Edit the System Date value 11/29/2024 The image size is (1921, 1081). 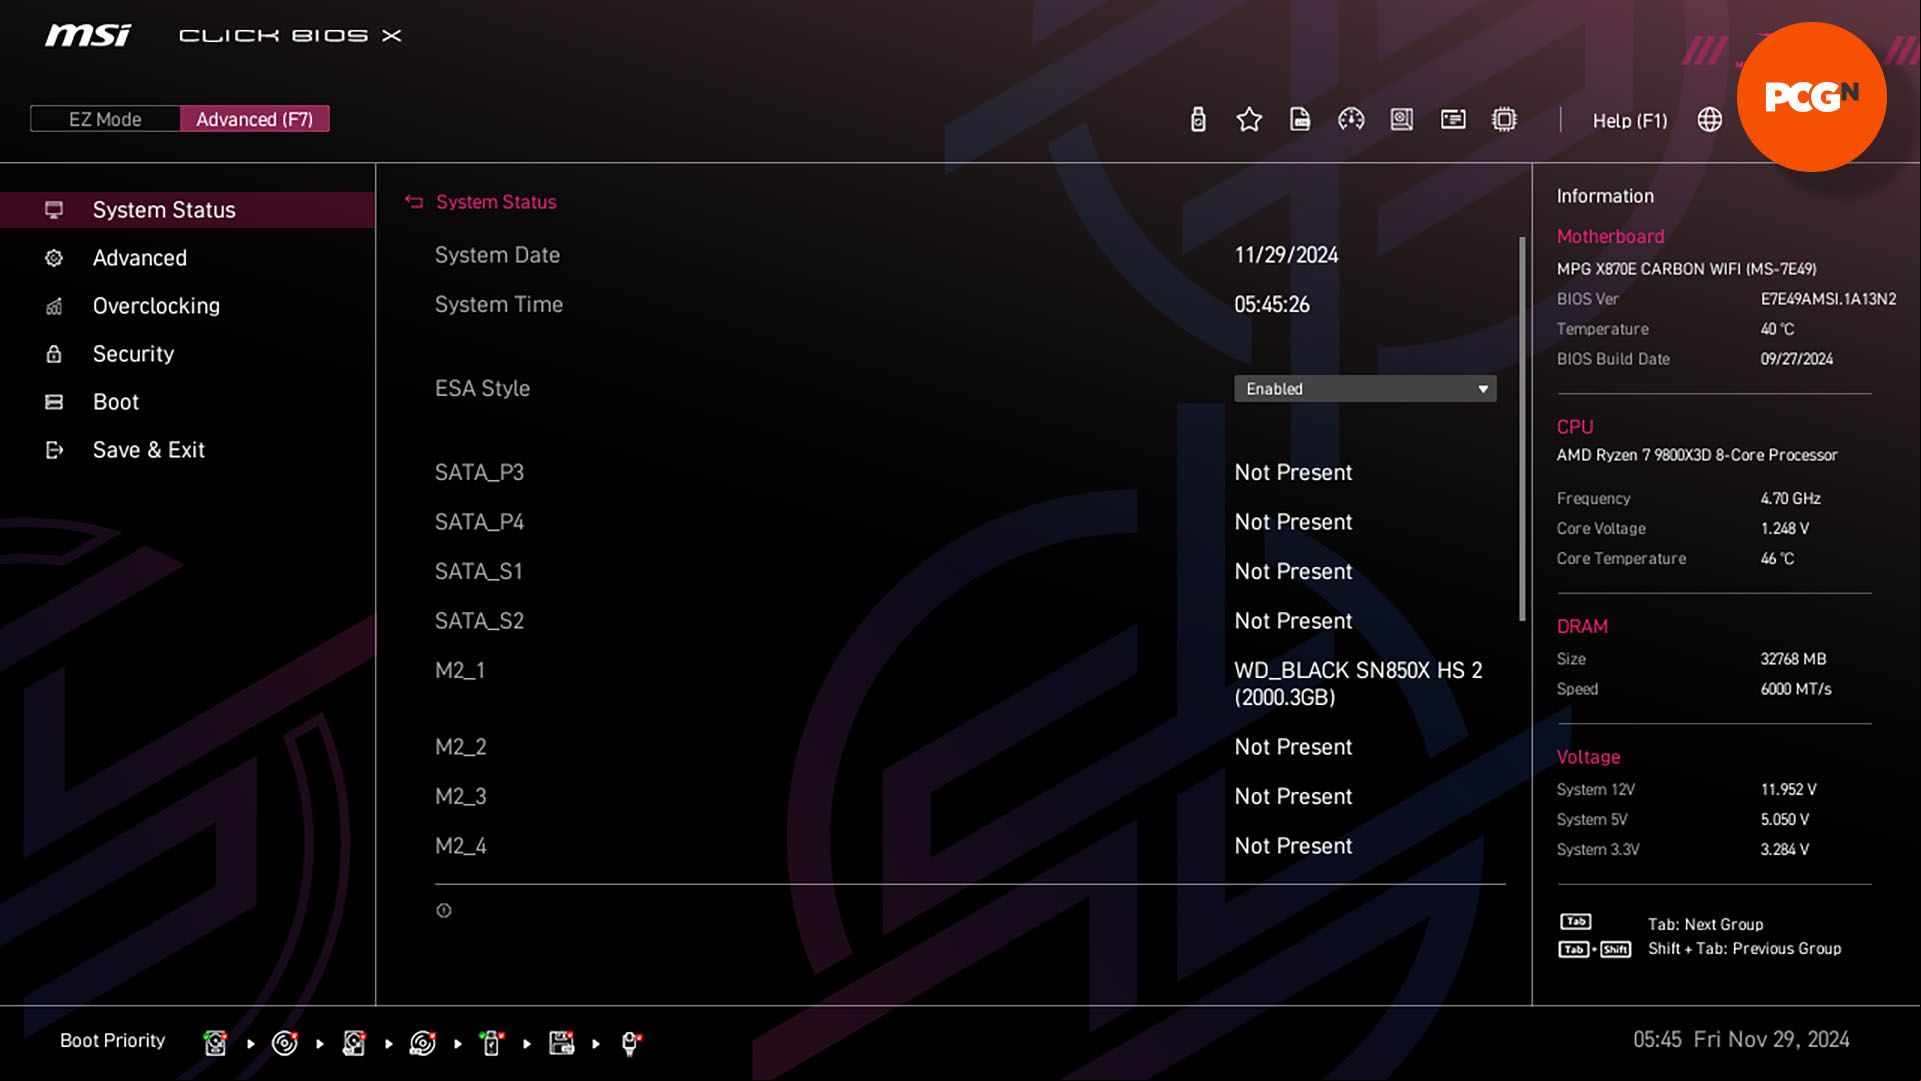(x=1286, y=255)
